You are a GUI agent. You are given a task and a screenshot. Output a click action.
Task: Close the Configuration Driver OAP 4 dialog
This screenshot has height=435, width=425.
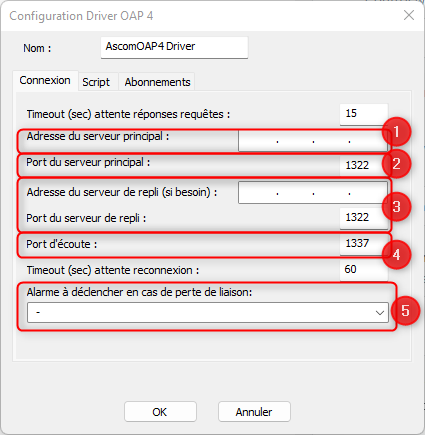(x=409, y=15)
